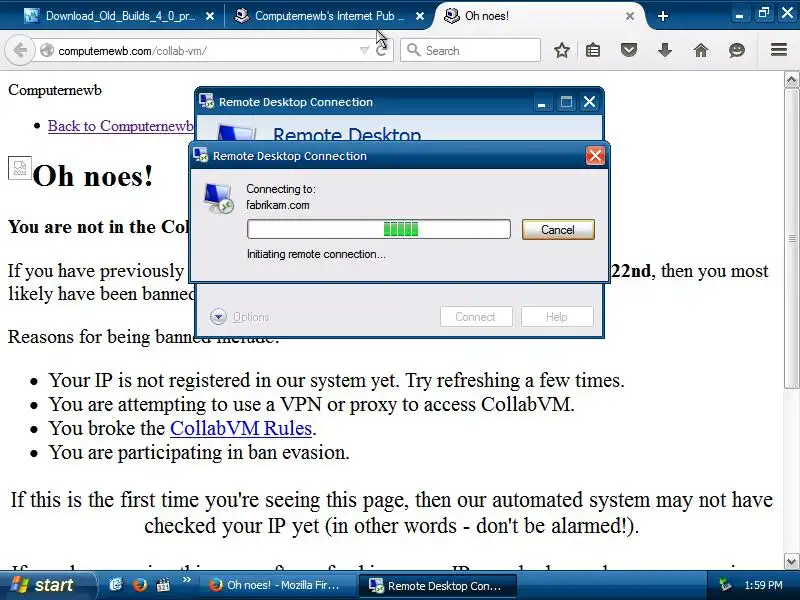
Task: Expand Options in Remote Desktop window
Action: pos(239,317)
